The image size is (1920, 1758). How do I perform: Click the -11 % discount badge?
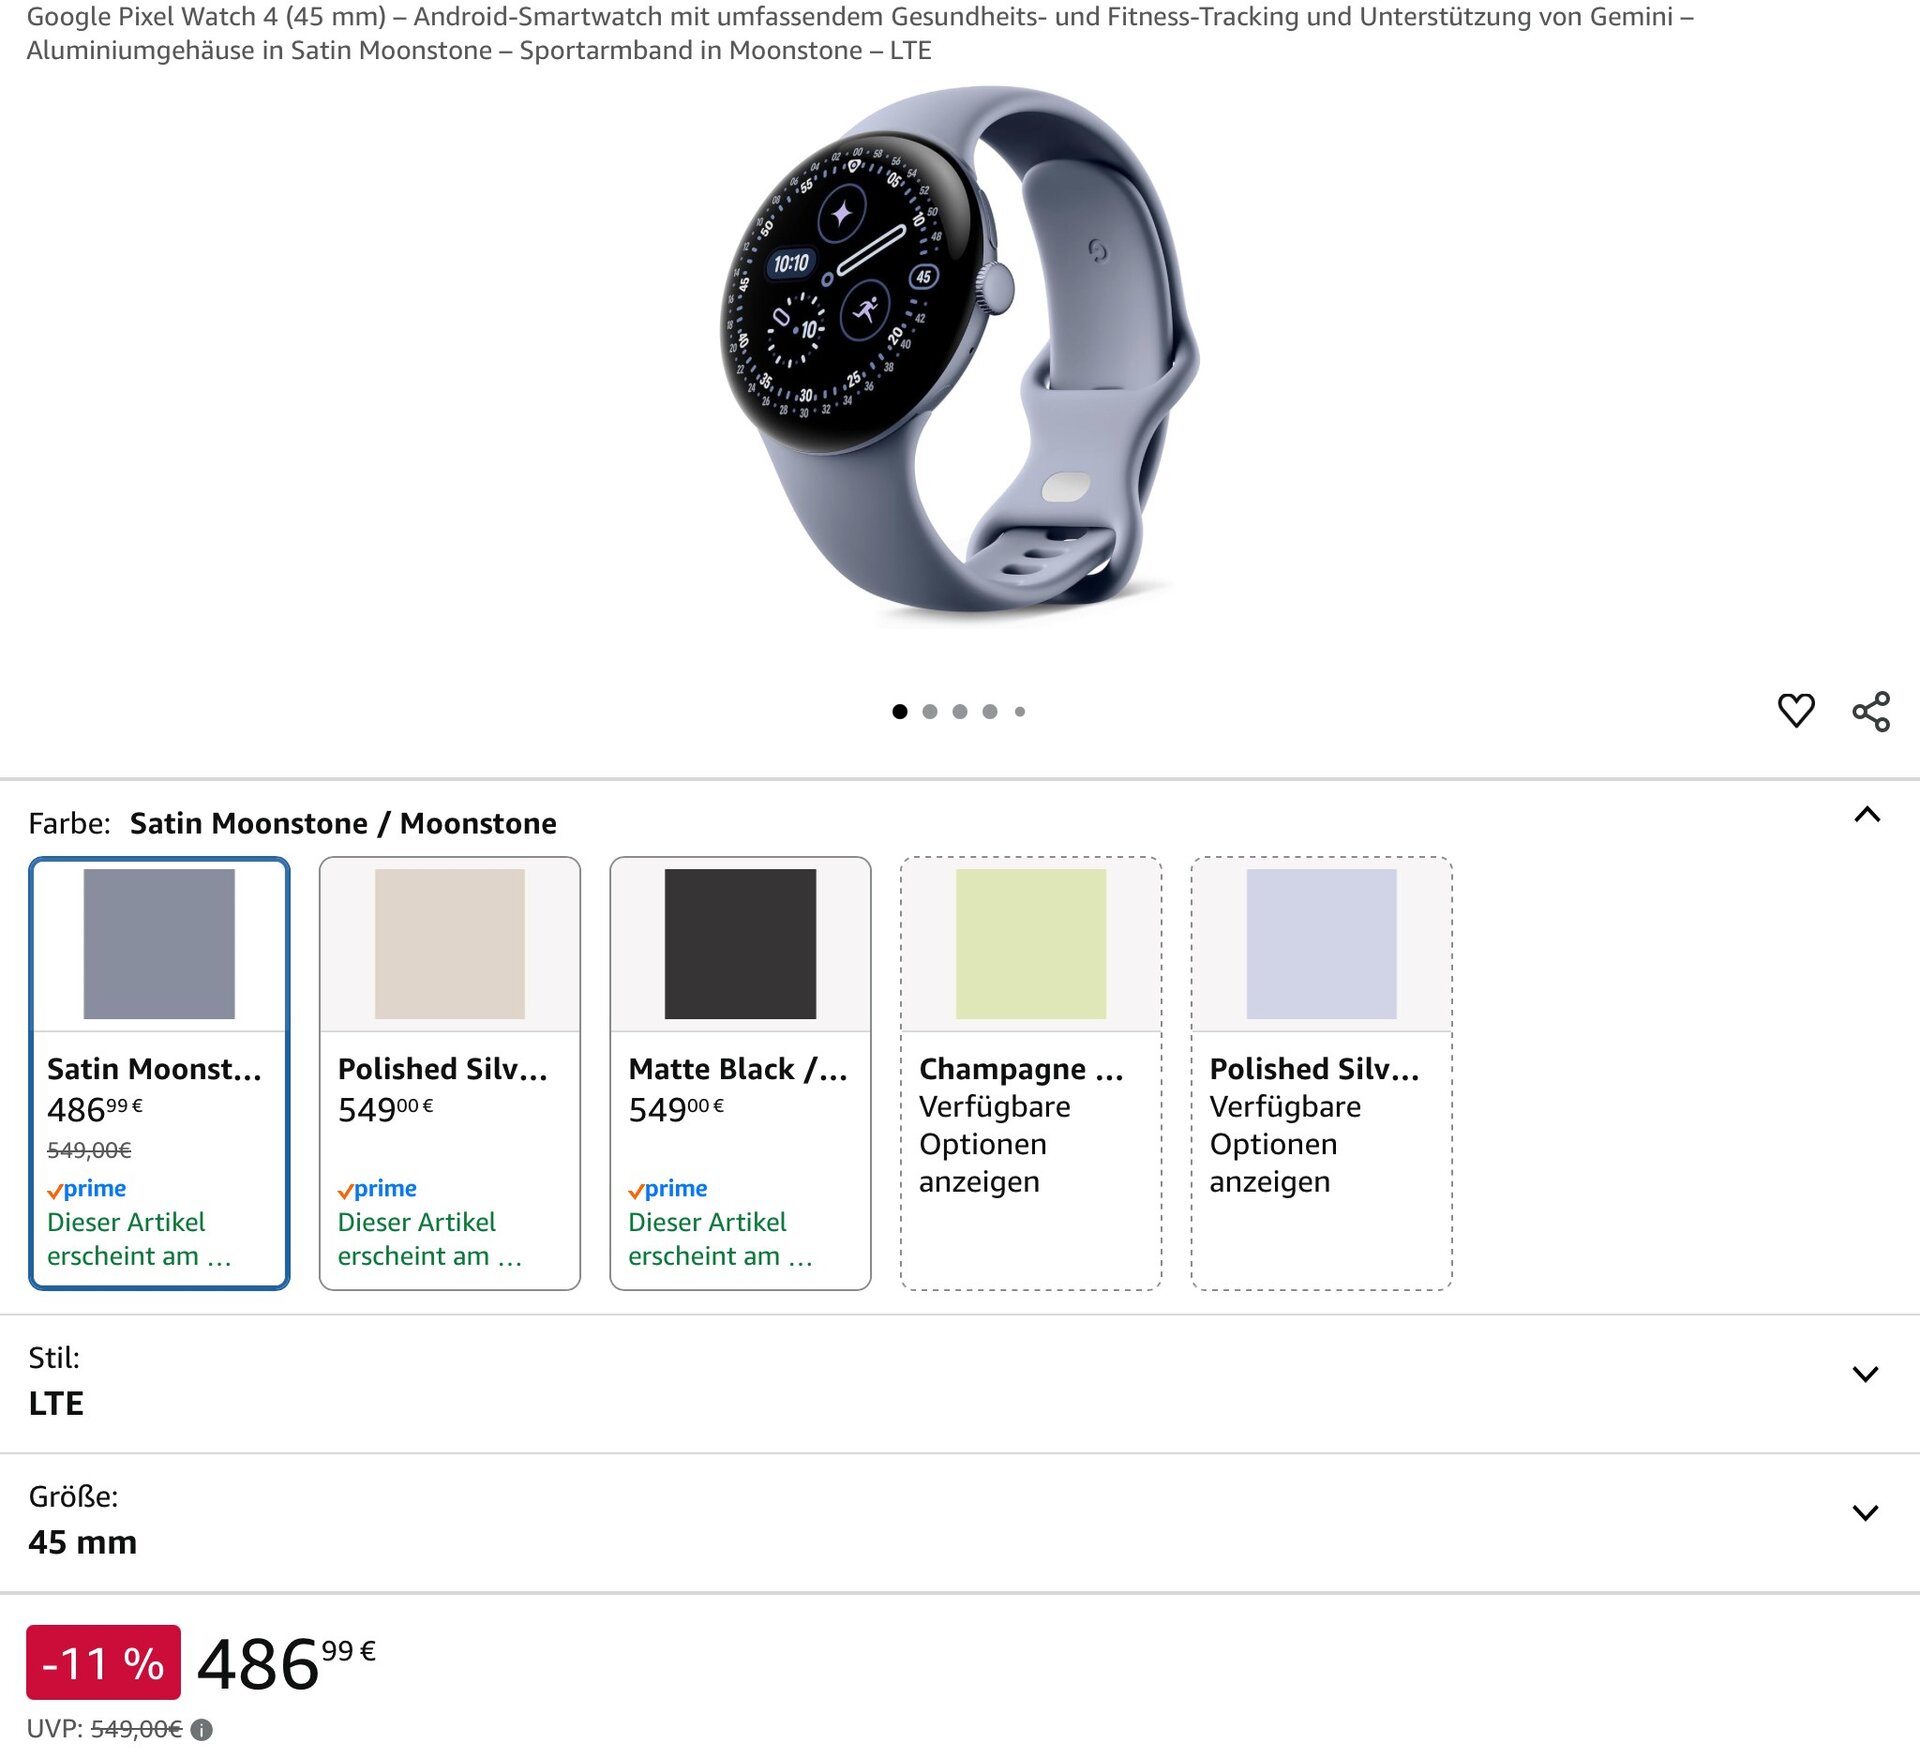103,1663
